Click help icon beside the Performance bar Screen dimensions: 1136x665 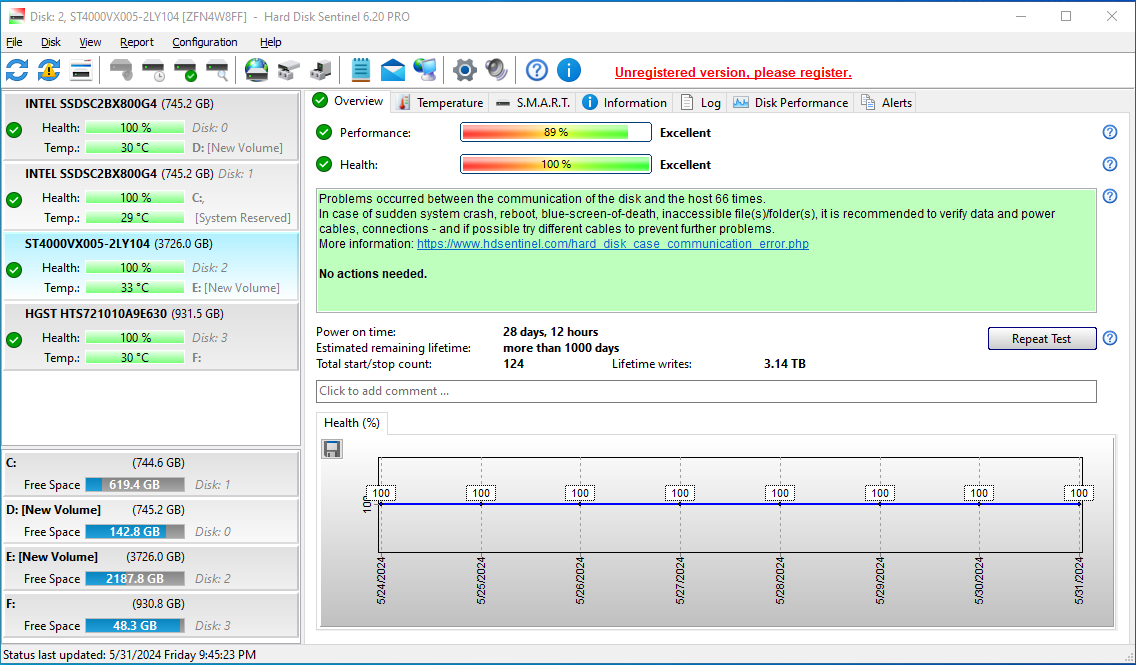(1109, 132)
